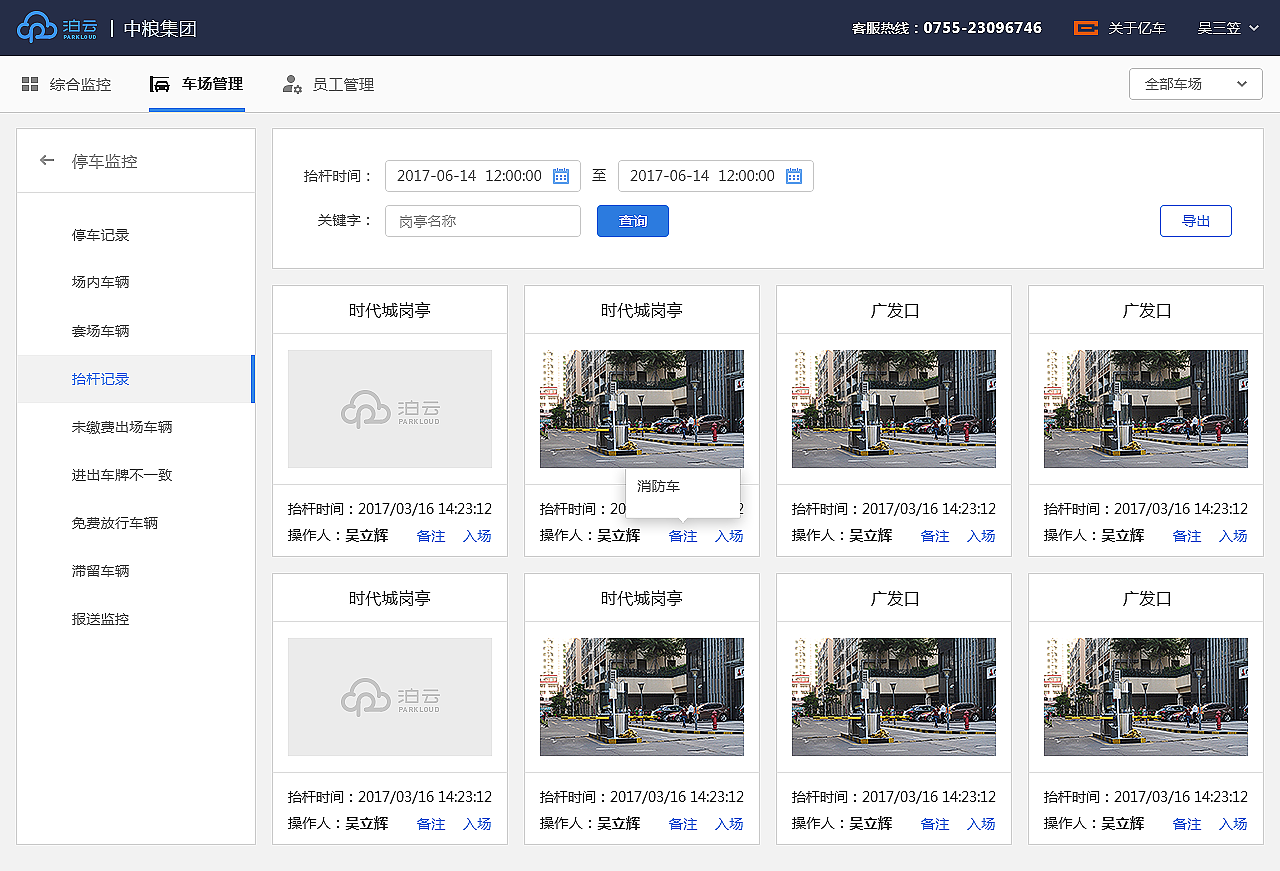This screenshot has height=871, width=1280.
Task: Open the end date calendar picker icon
Action: (793, 175)
